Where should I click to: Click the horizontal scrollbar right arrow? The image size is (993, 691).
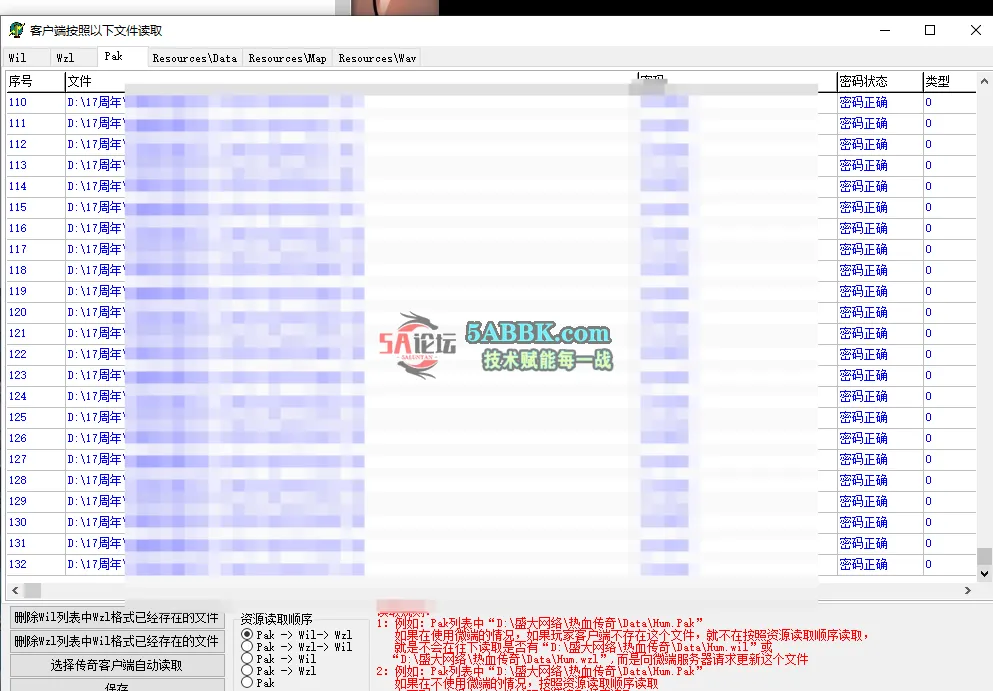(968, 590)
